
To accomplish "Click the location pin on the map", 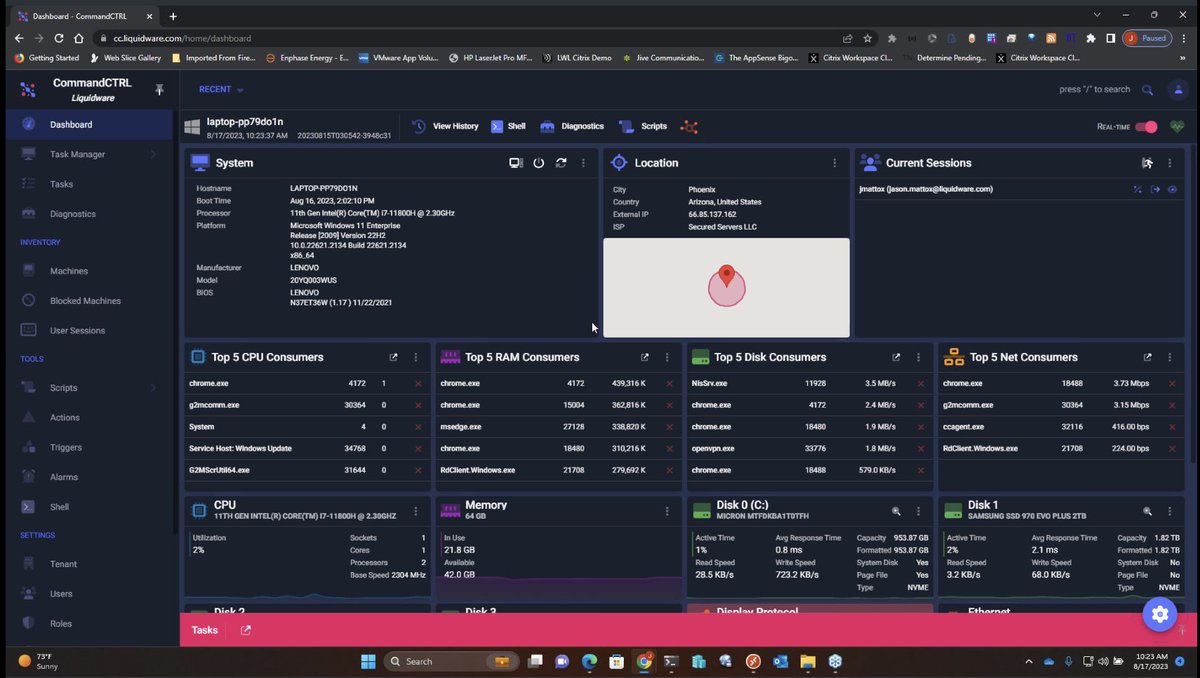I will pos(727,277).
